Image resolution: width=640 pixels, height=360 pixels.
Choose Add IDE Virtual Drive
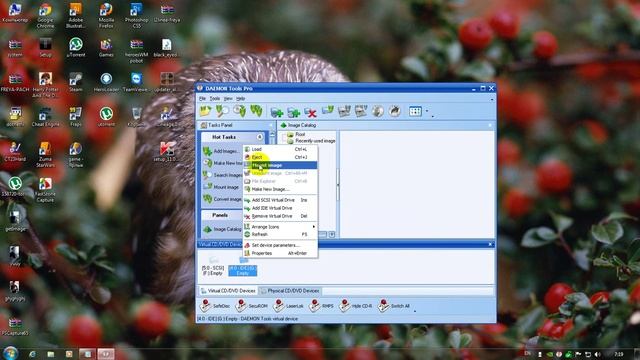[x=280, y=208]
